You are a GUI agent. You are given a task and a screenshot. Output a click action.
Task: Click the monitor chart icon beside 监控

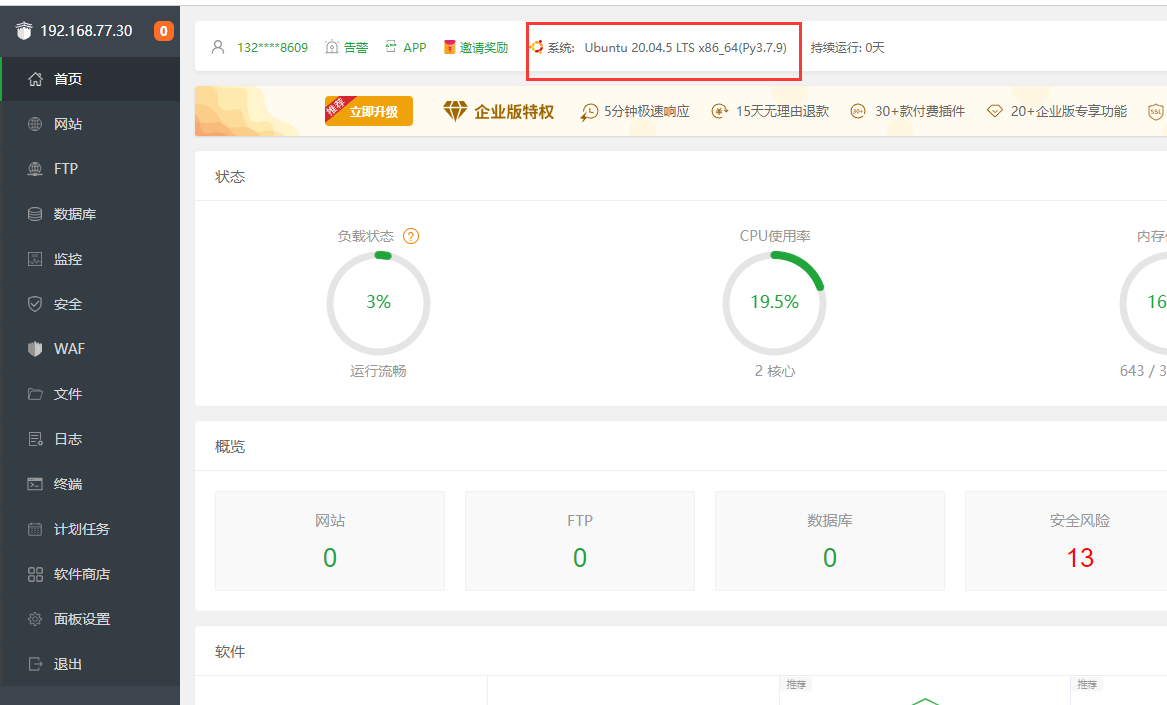pos(35,259)
